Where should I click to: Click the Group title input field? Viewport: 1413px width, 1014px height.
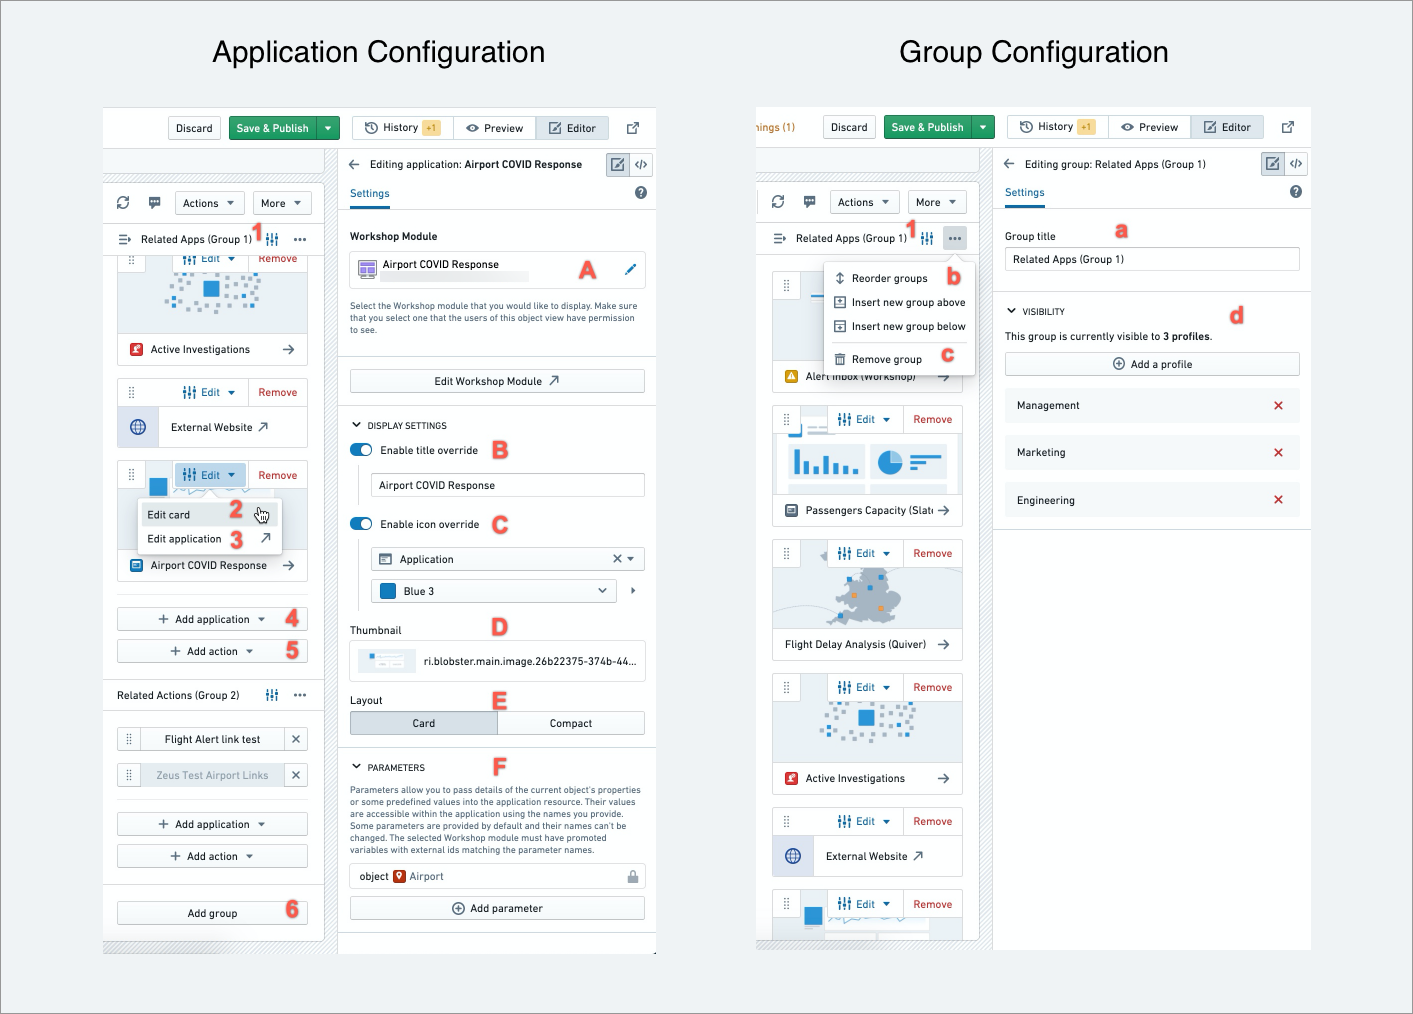[x=1152, y=259]
